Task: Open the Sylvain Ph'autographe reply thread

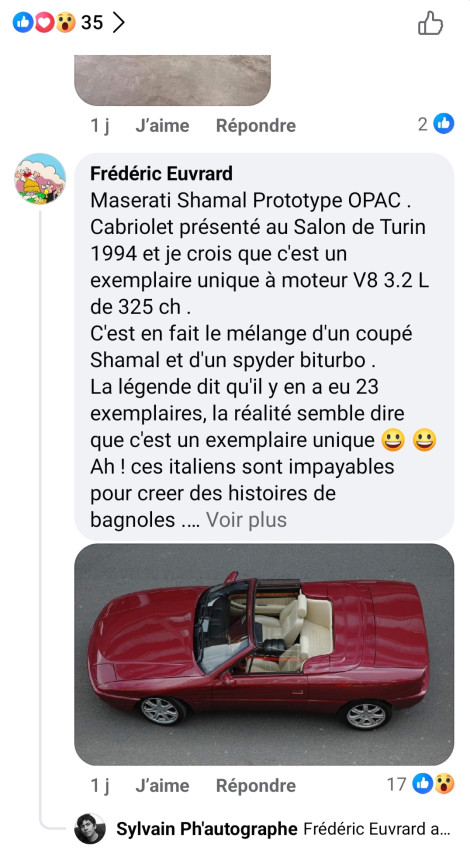Action: pyautogui.click(x=283, y=829)
